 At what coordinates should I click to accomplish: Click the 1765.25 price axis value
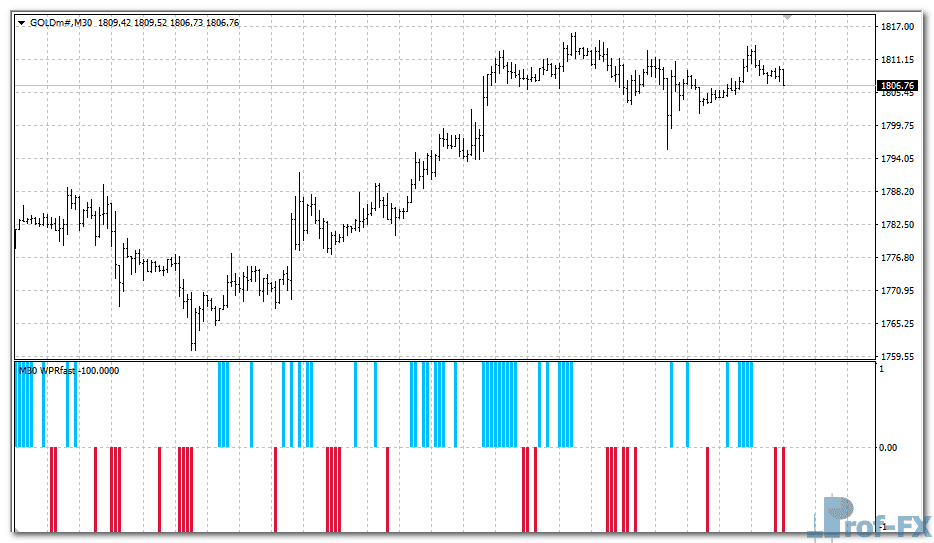click(896, 324)
